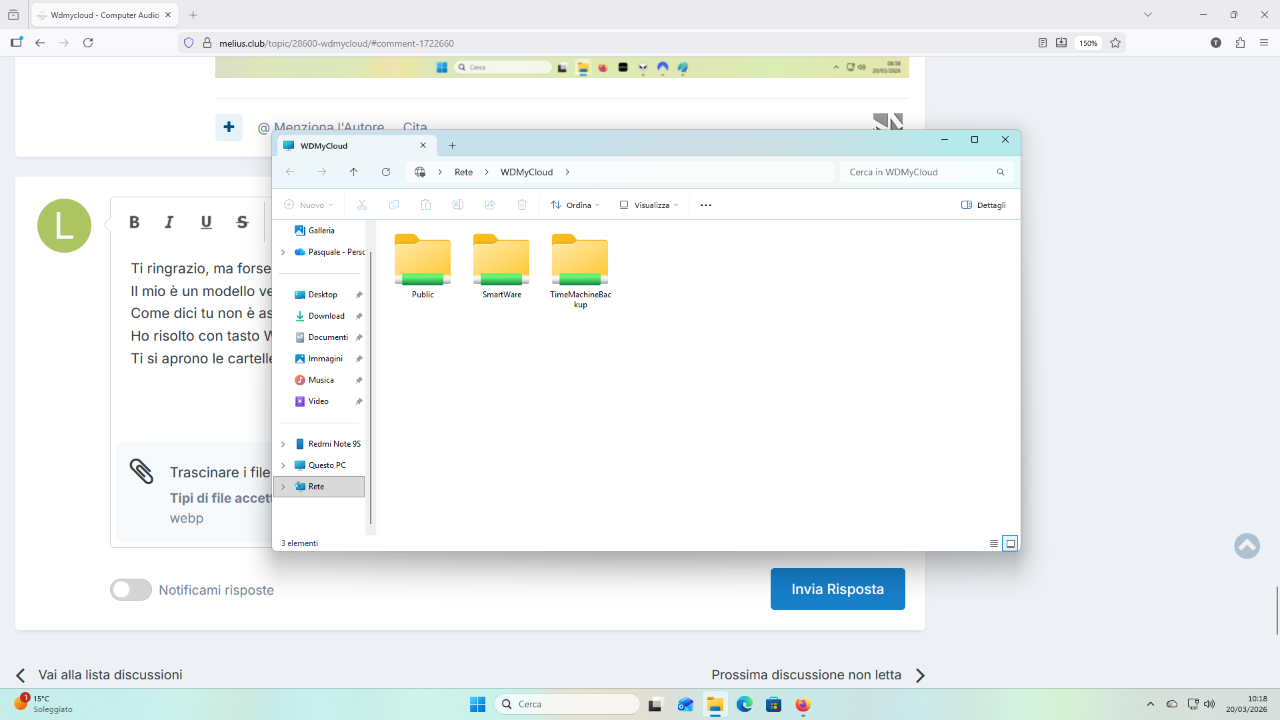Toggle Notificami risposte switch
Viewport: 1280px width, 720px height.
pyautogui.click(x=131, y=590)
